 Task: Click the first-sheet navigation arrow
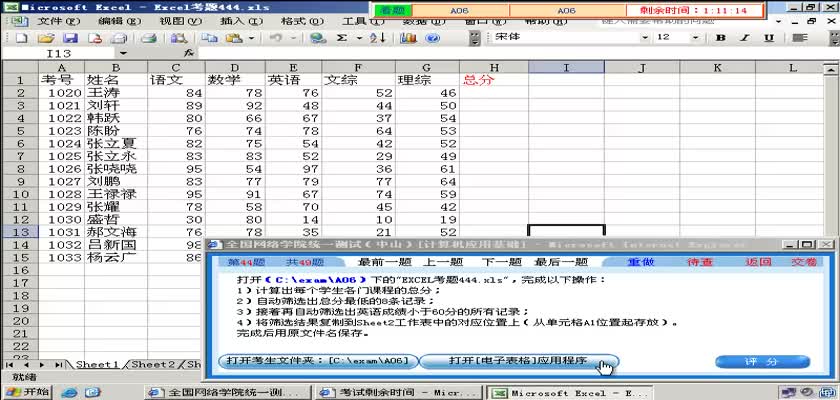click(x=10, y=365)
